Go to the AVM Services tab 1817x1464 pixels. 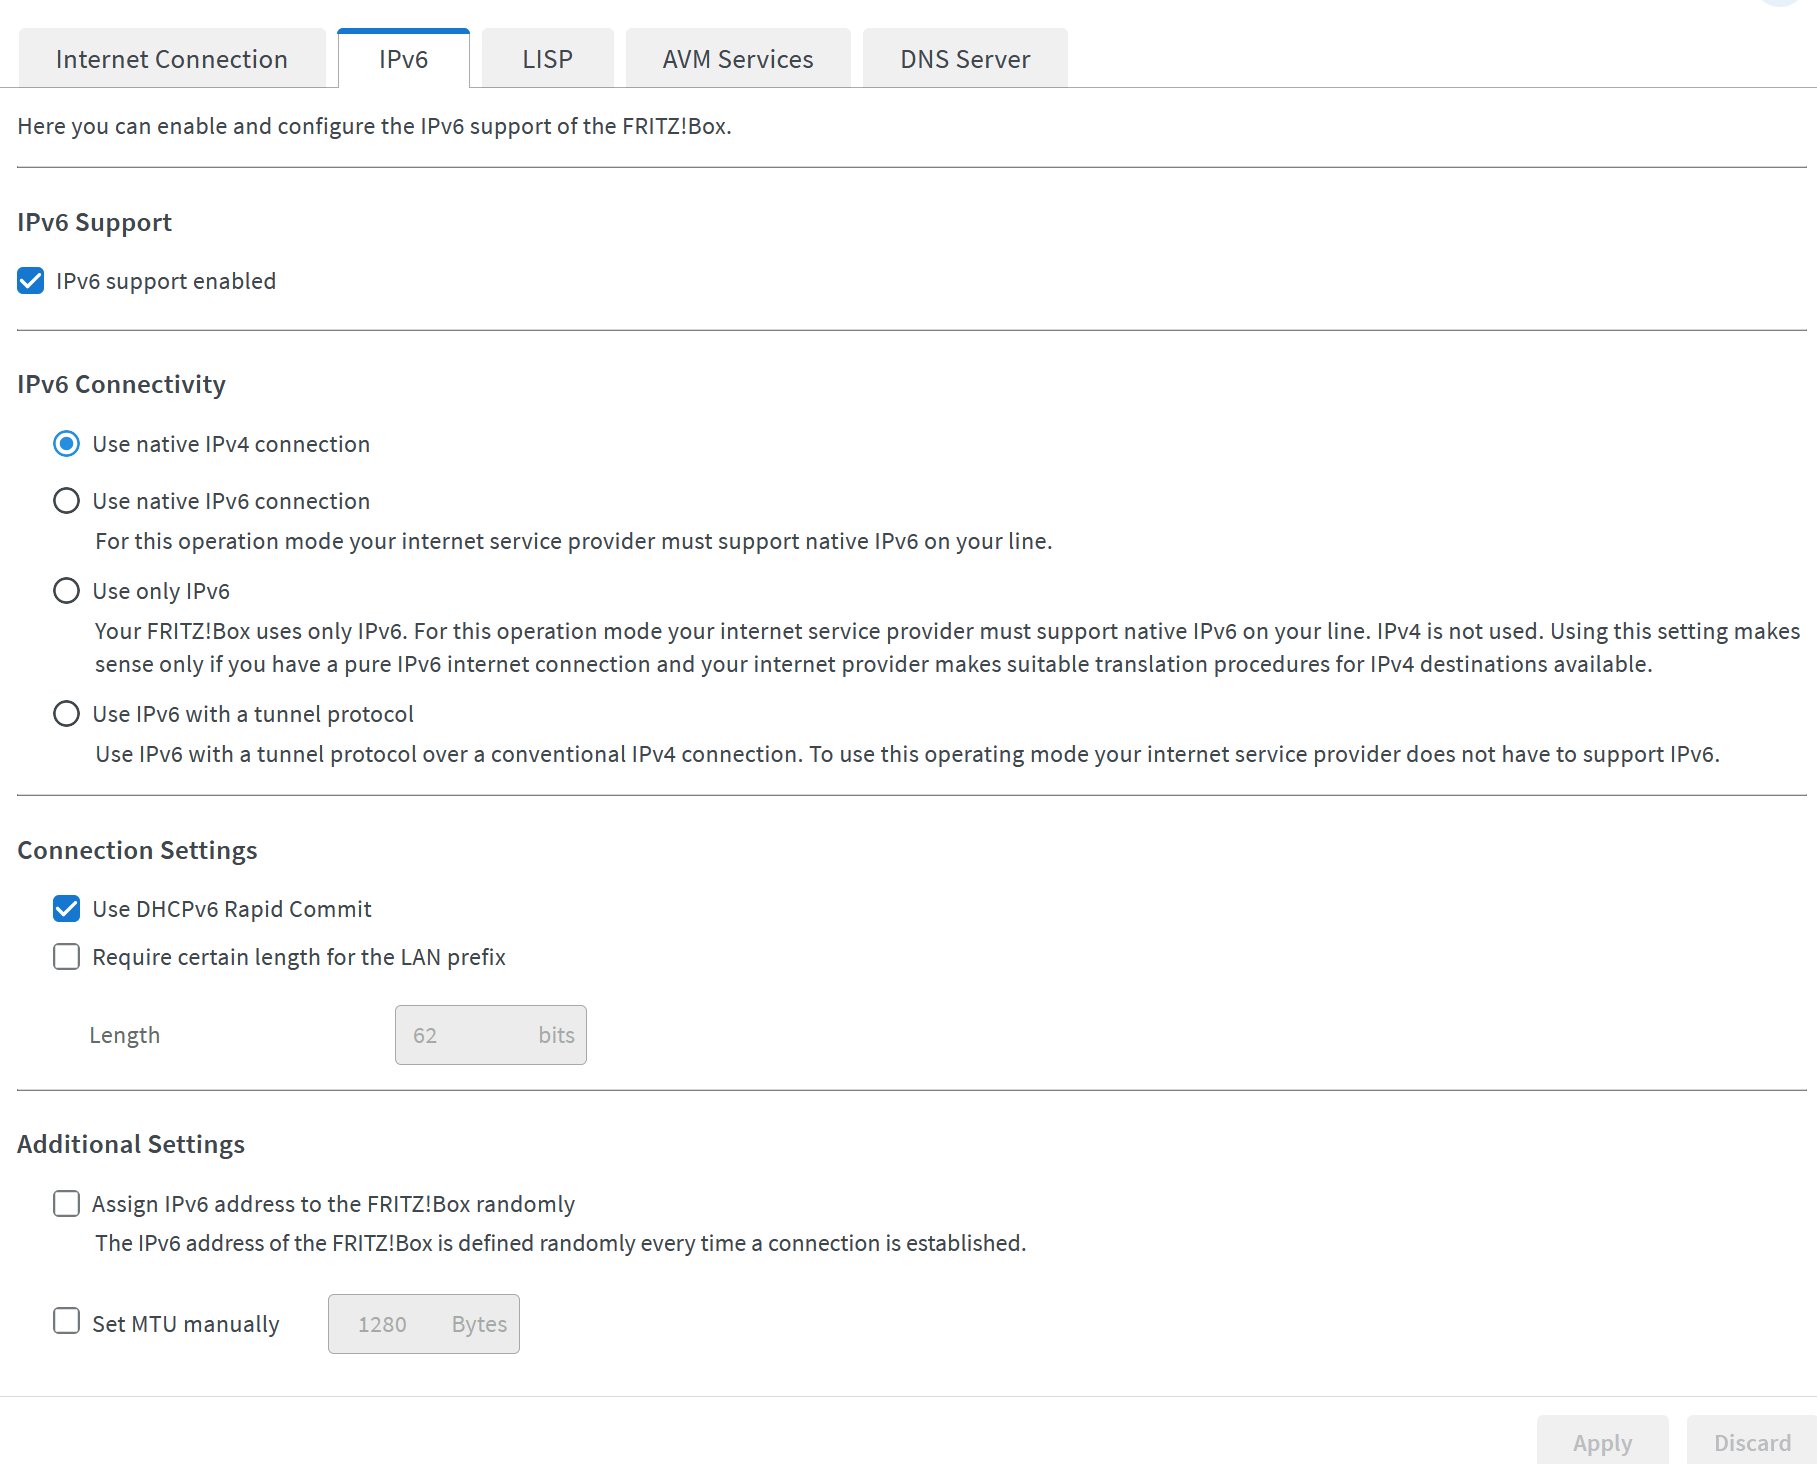point(738,59)
